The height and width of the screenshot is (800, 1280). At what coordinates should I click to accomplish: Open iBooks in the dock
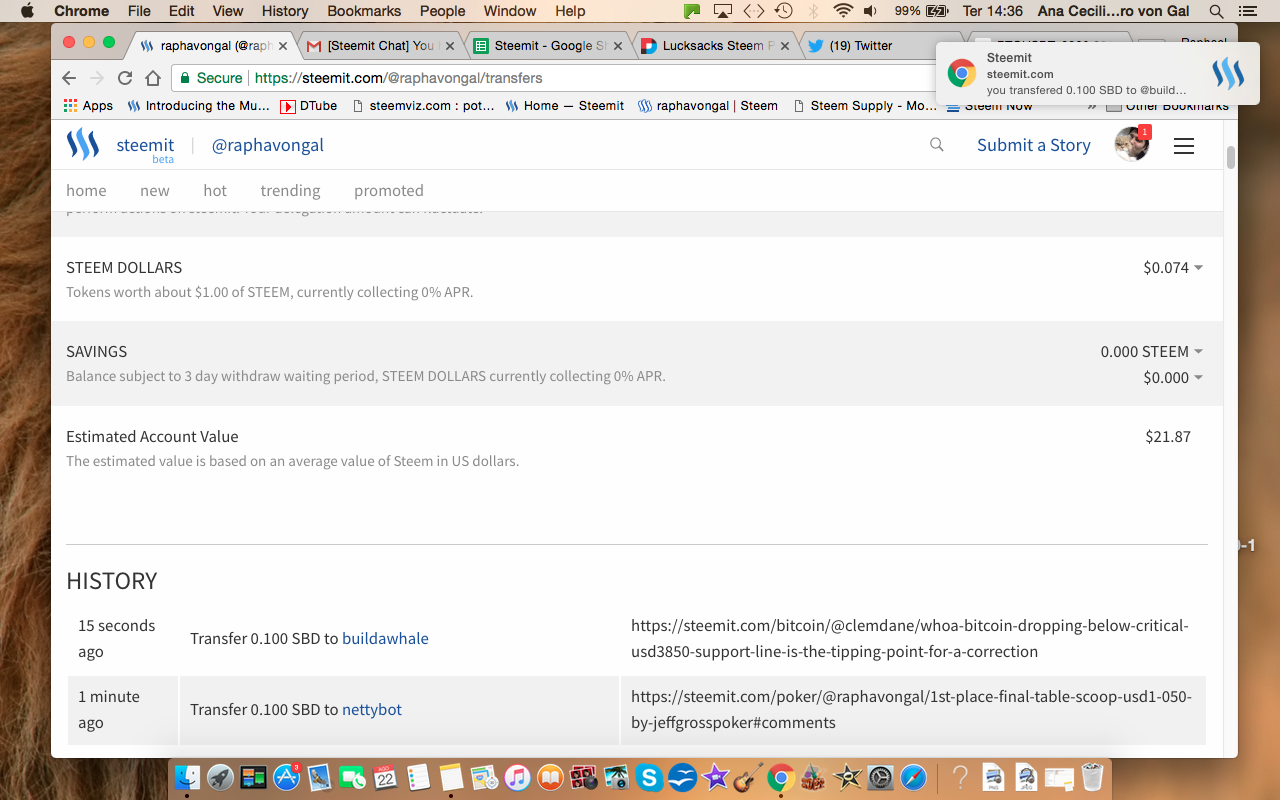(x=550, y=776)
